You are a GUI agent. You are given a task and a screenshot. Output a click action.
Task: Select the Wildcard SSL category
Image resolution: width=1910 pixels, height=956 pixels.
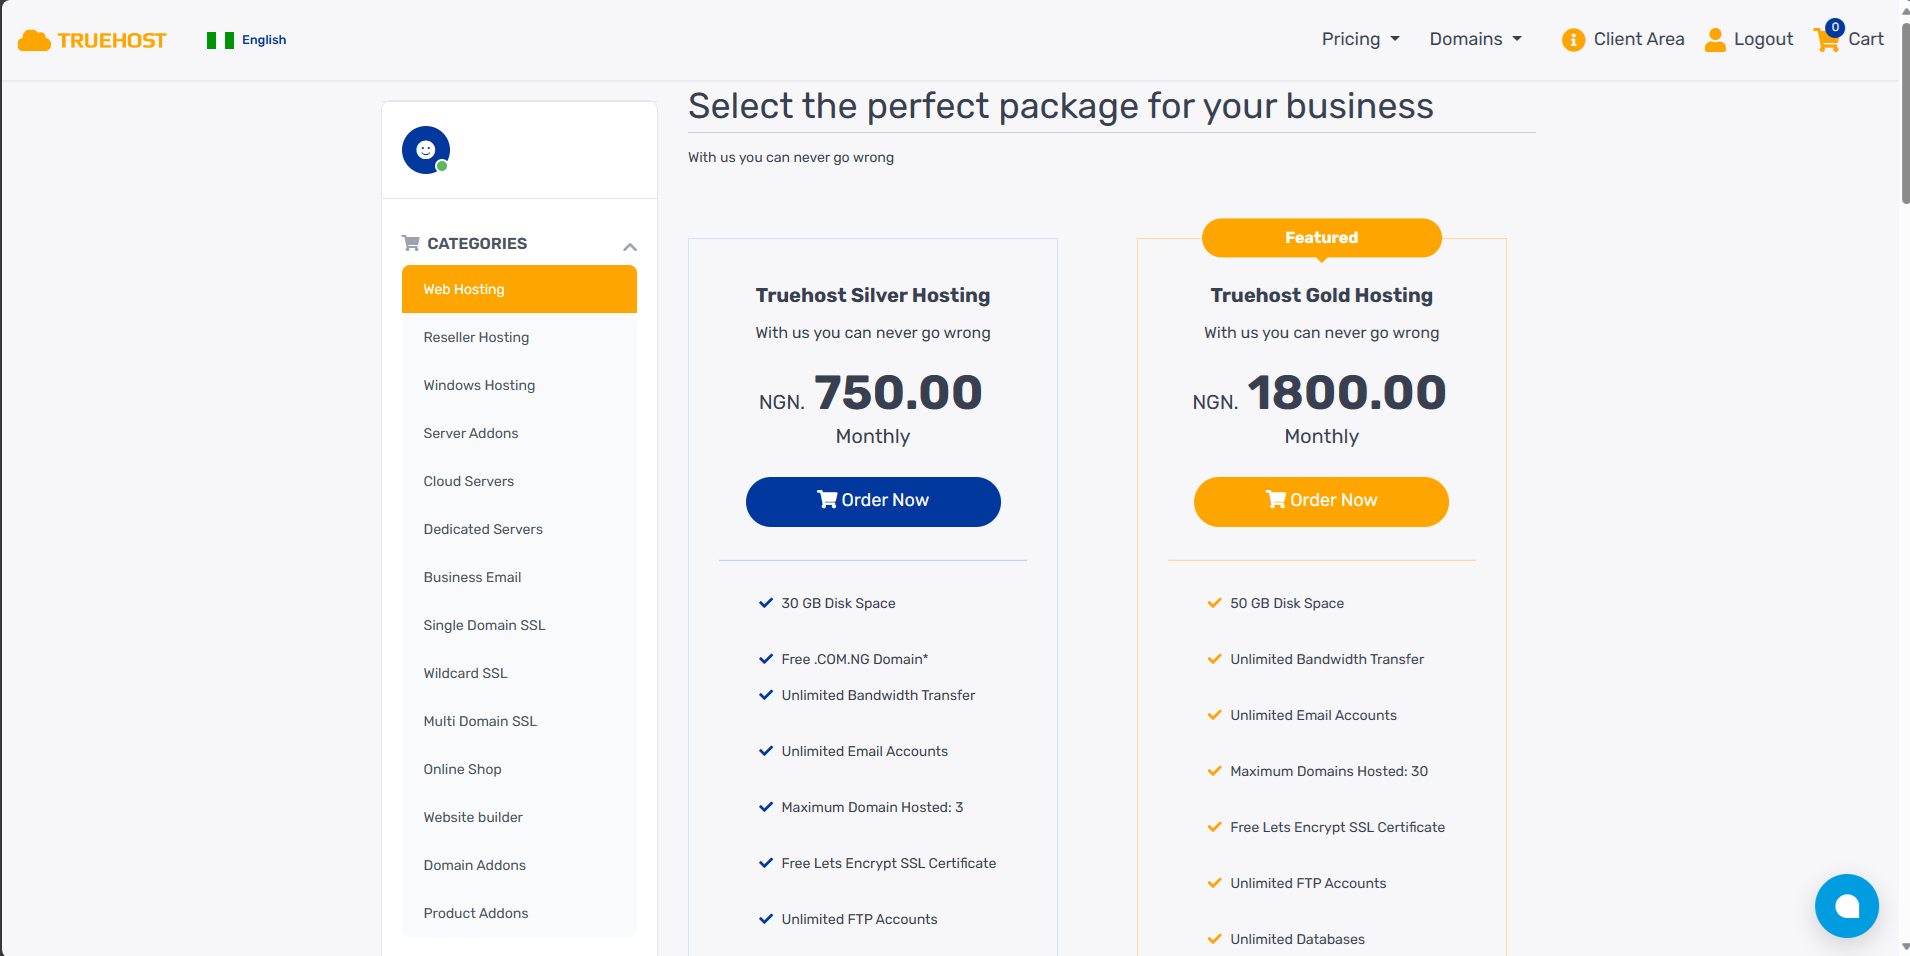tap(465, 673)
